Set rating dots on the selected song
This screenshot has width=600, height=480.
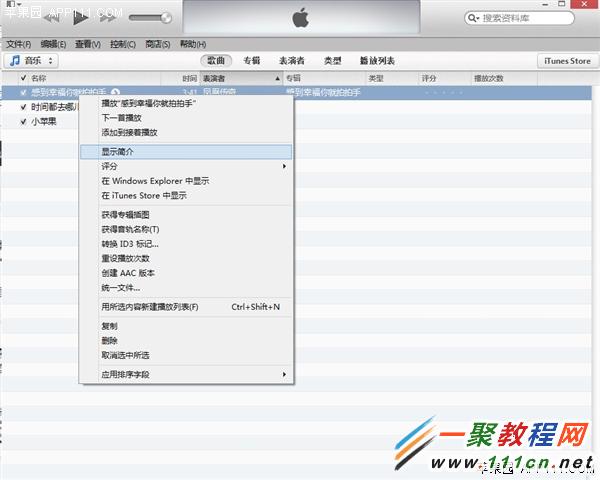pyautogui.click(x=444, y=92)
